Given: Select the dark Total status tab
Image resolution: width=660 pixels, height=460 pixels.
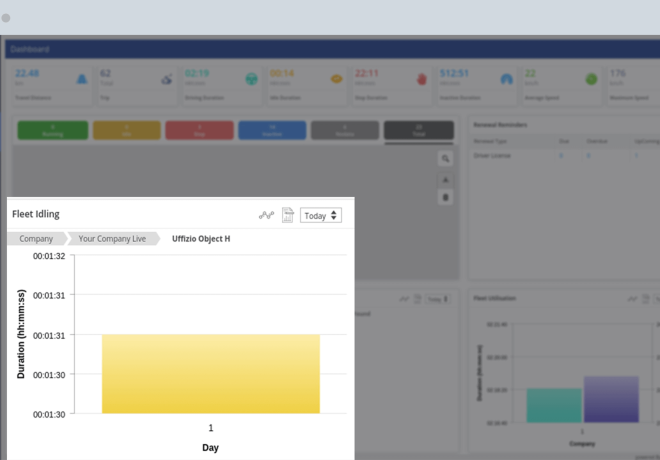Looking at the screenshot, I should pos(418,130).
